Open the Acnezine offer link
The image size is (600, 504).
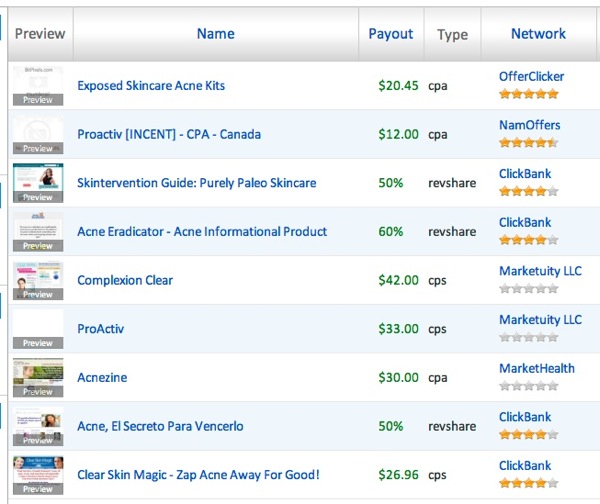pyautogui.click(x=102, y=377)
